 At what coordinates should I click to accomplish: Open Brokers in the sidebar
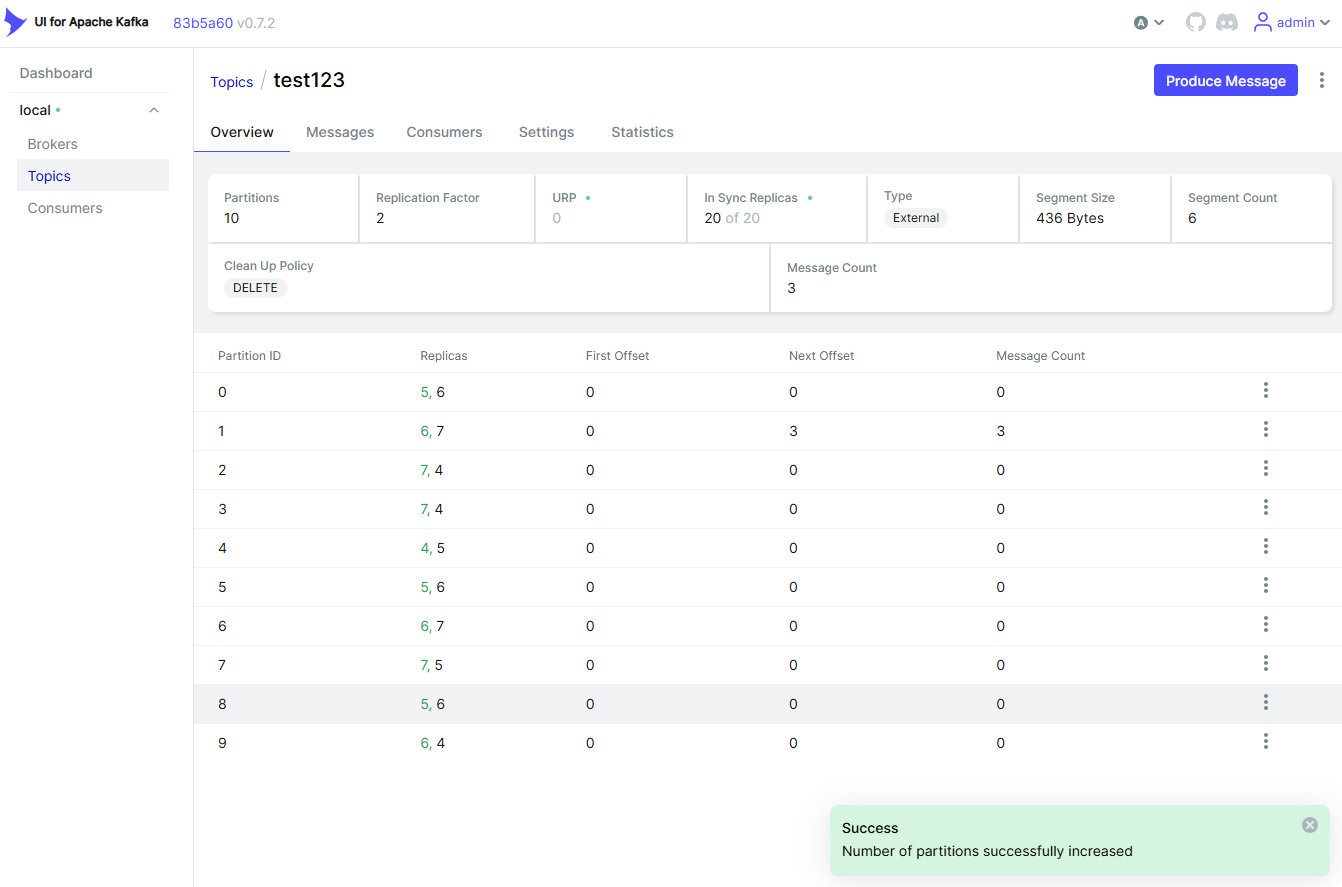click(x=53, y=144)
